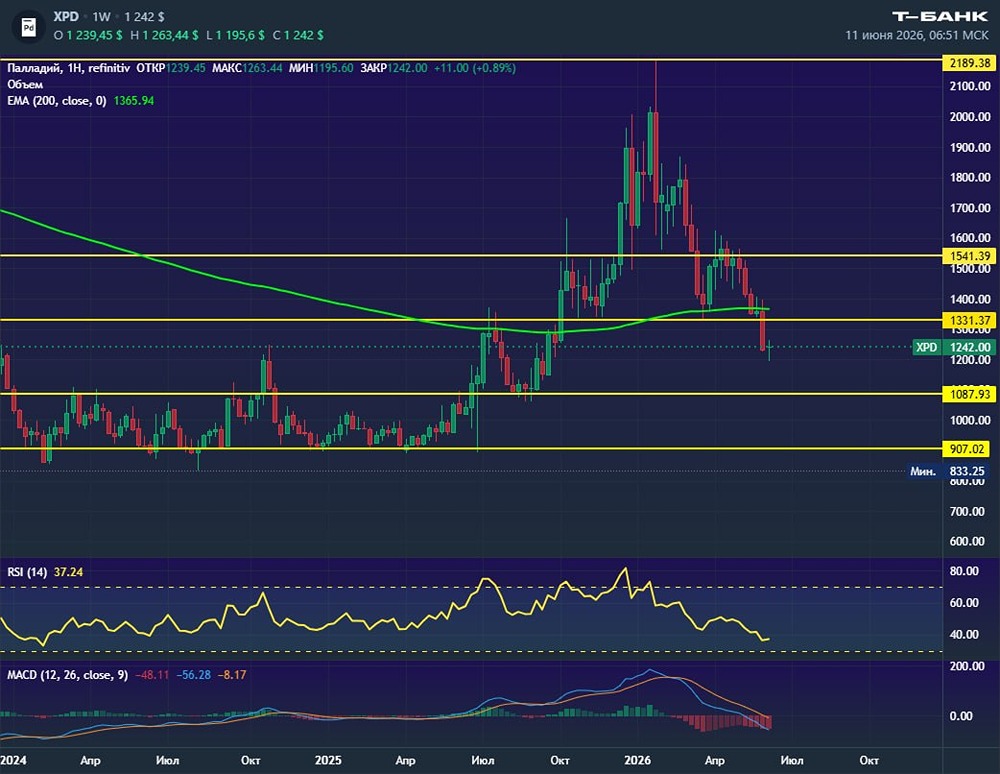The image size is (1000, 774).
Task: Click the 'ЗАКР1242.00' legend value
Action: [x=393, y=68]
